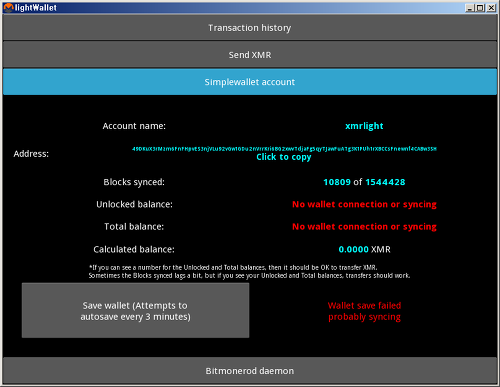Screen dimensions: 500x387
Task: Click the lightWallet title bar icon
Action: click(8, 7)
